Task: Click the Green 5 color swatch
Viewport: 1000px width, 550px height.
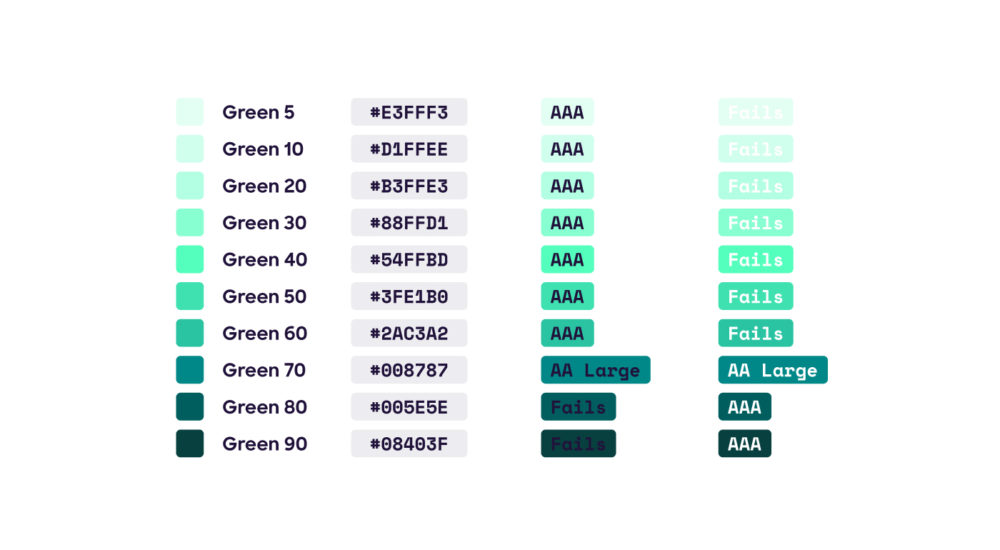Action: click(189, 112)
